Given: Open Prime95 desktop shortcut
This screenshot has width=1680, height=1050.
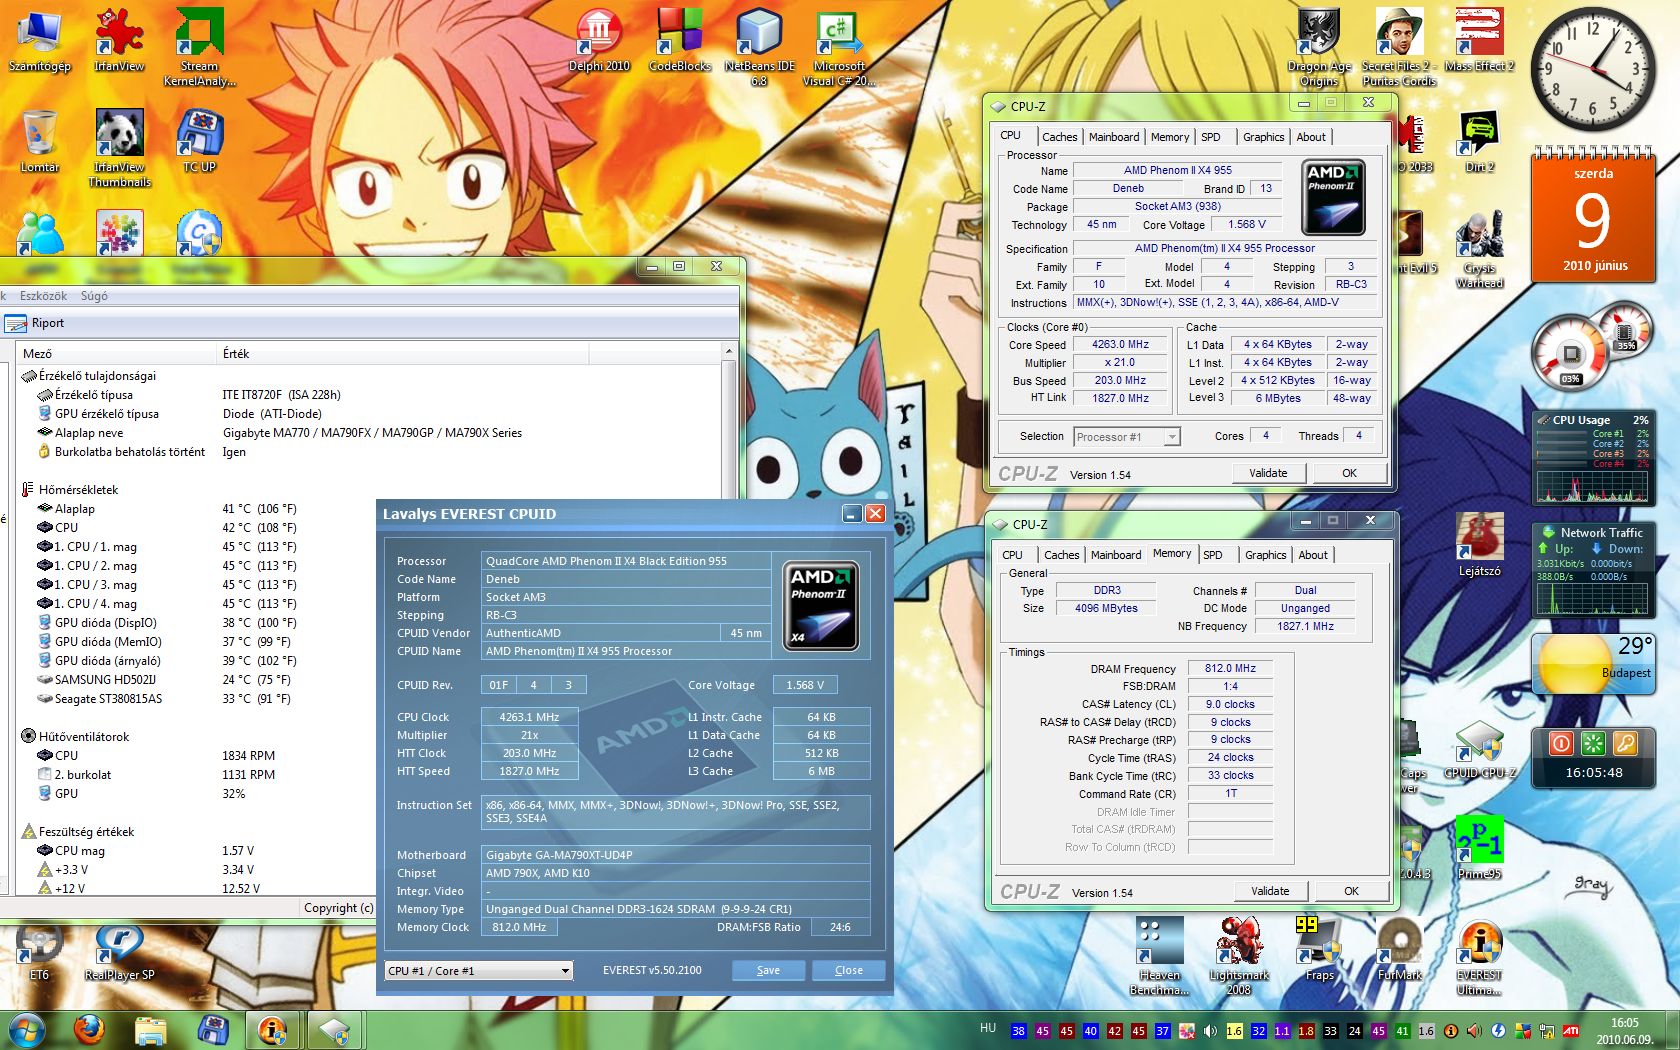Looking at the screenshot, I should 1479,848.
